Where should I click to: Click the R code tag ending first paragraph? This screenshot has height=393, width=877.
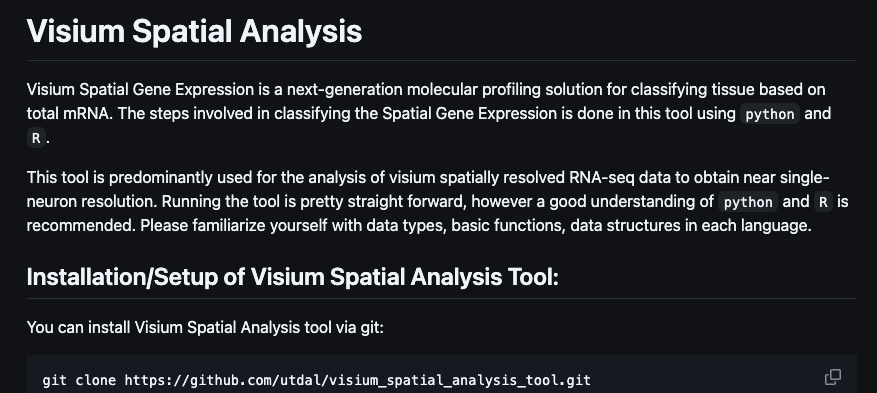[36, 139]
